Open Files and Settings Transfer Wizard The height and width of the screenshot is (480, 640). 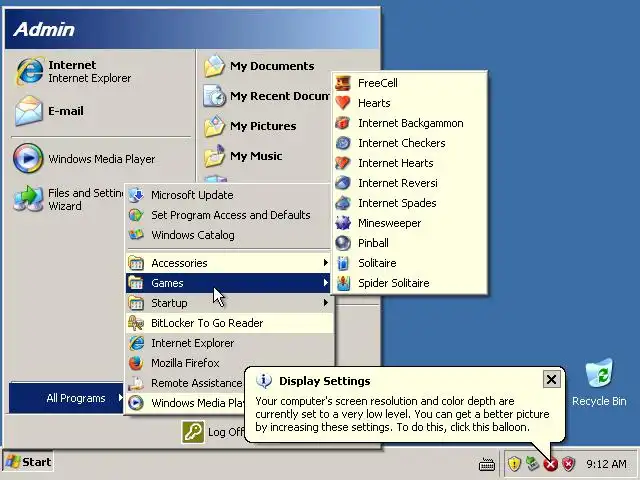[68, 199]
